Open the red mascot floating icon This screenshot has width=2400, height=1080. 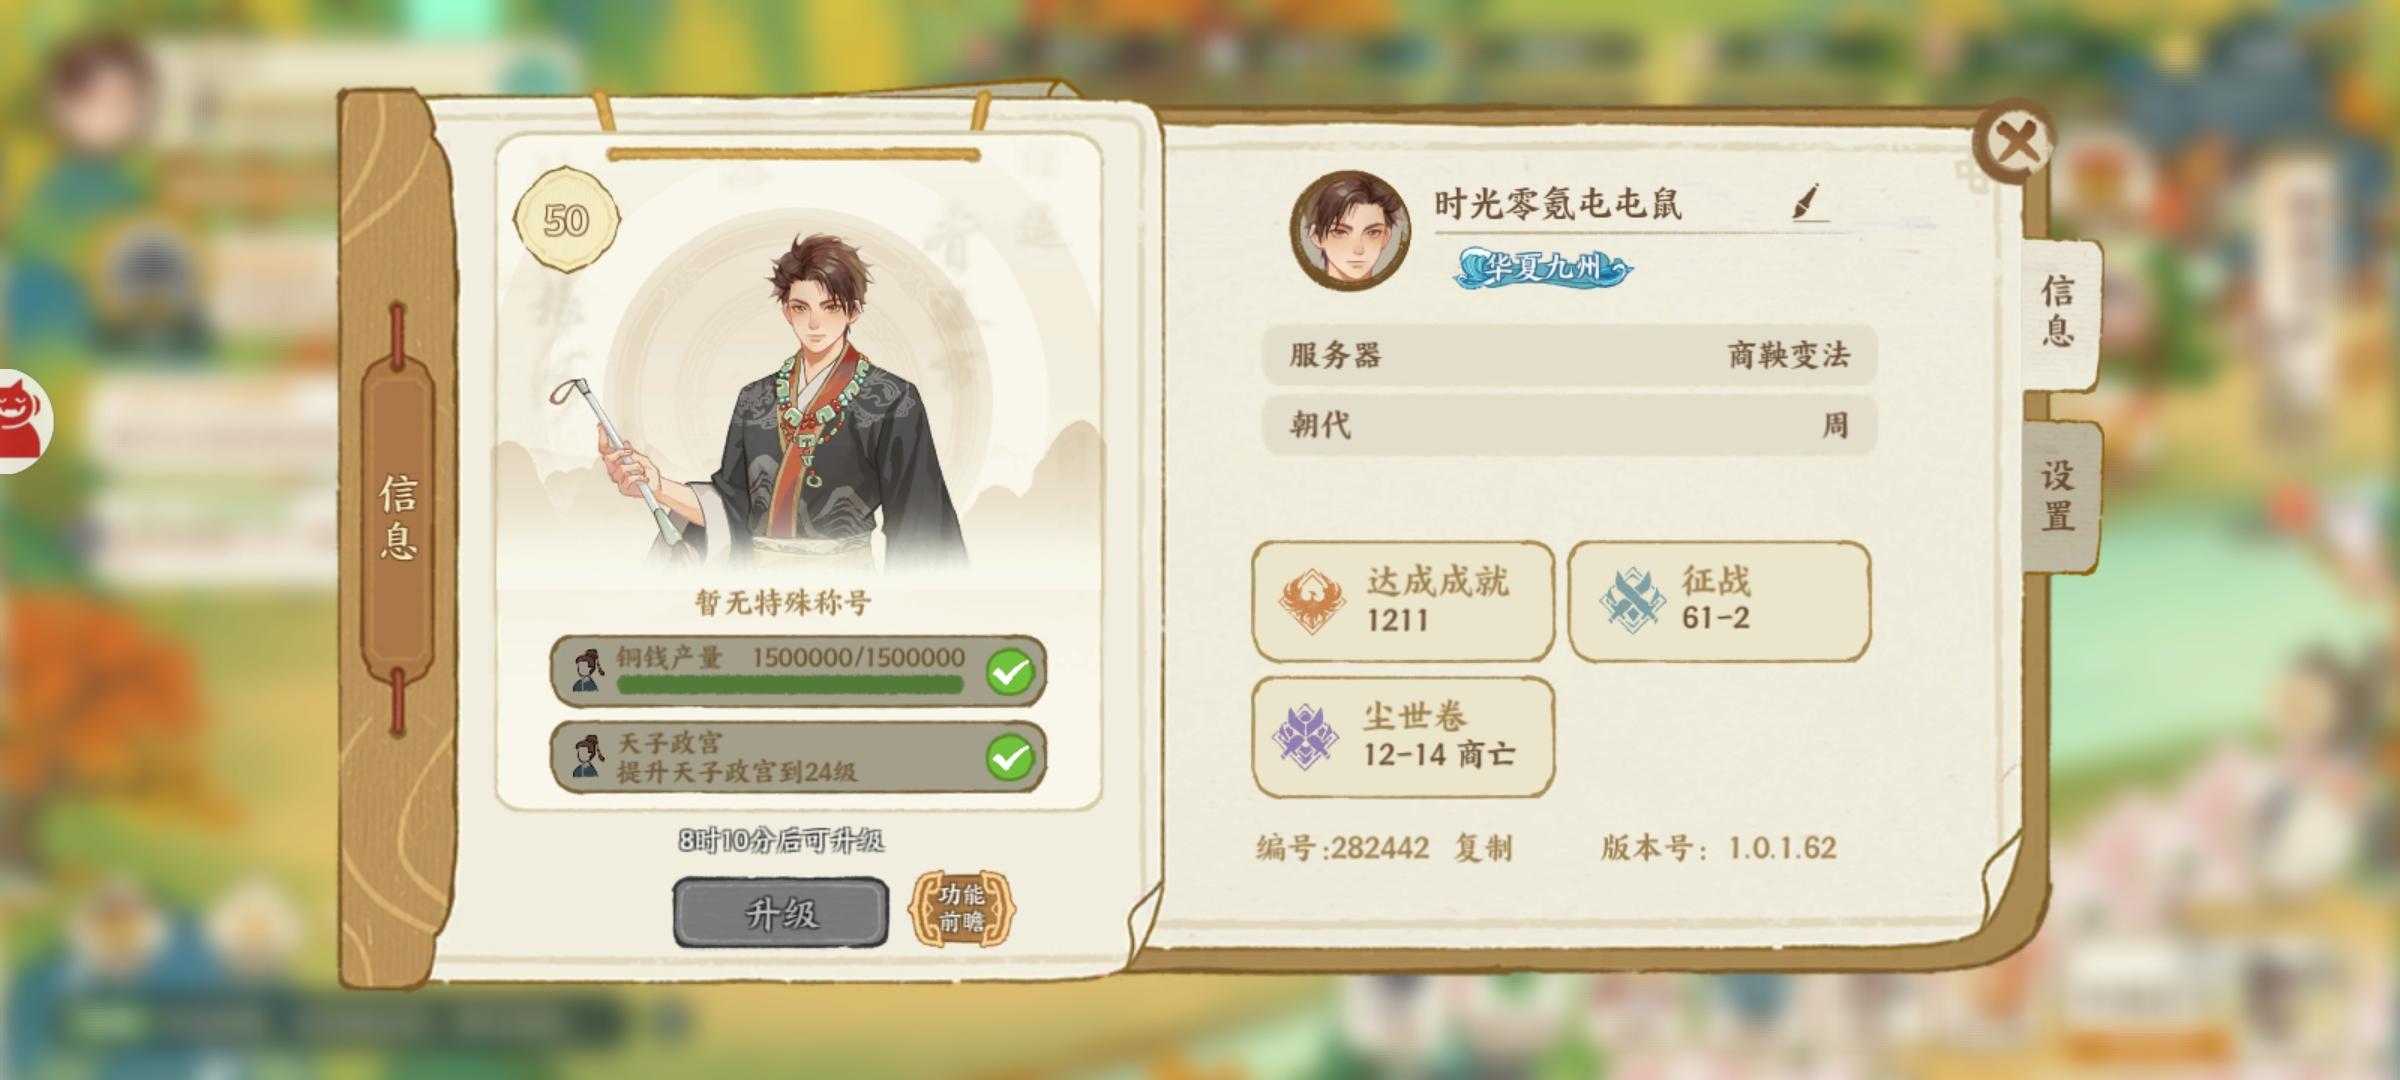click(22, 420)
